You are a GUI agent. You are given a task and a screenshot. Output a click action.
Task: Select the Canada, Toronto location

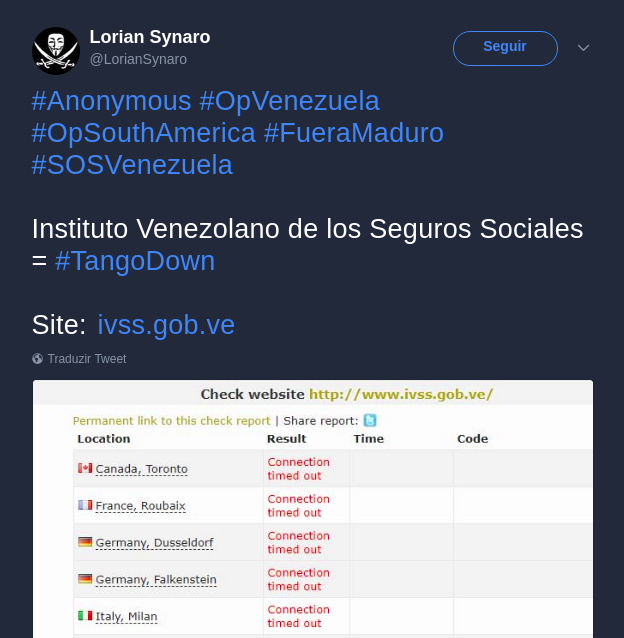[x=142, y=469]
